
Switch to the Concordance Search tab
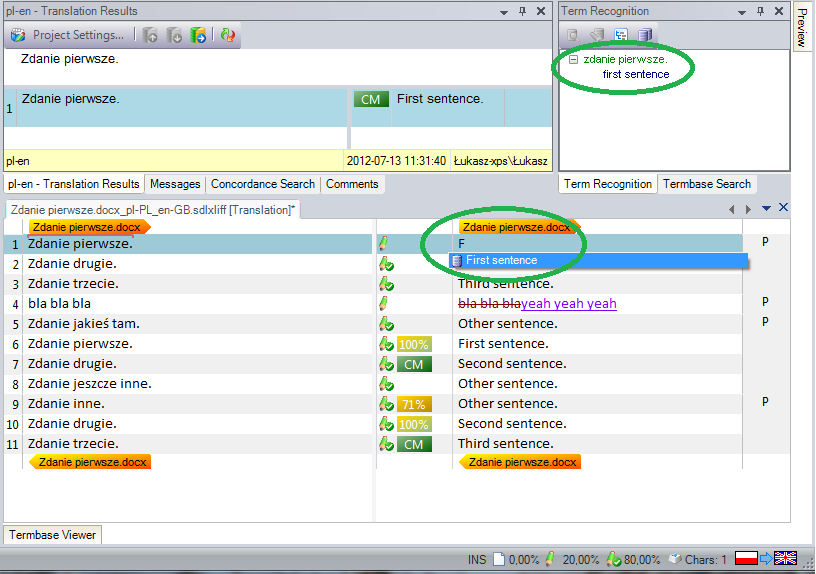[x=263, y=184]
